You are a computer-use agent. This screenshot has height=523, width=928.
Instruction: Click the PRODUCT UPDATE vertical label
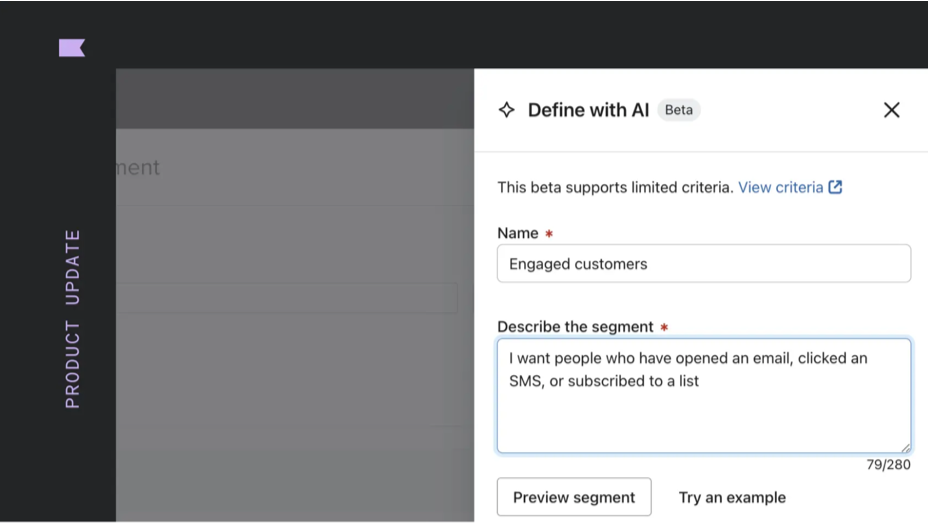(x=72, y=319)
